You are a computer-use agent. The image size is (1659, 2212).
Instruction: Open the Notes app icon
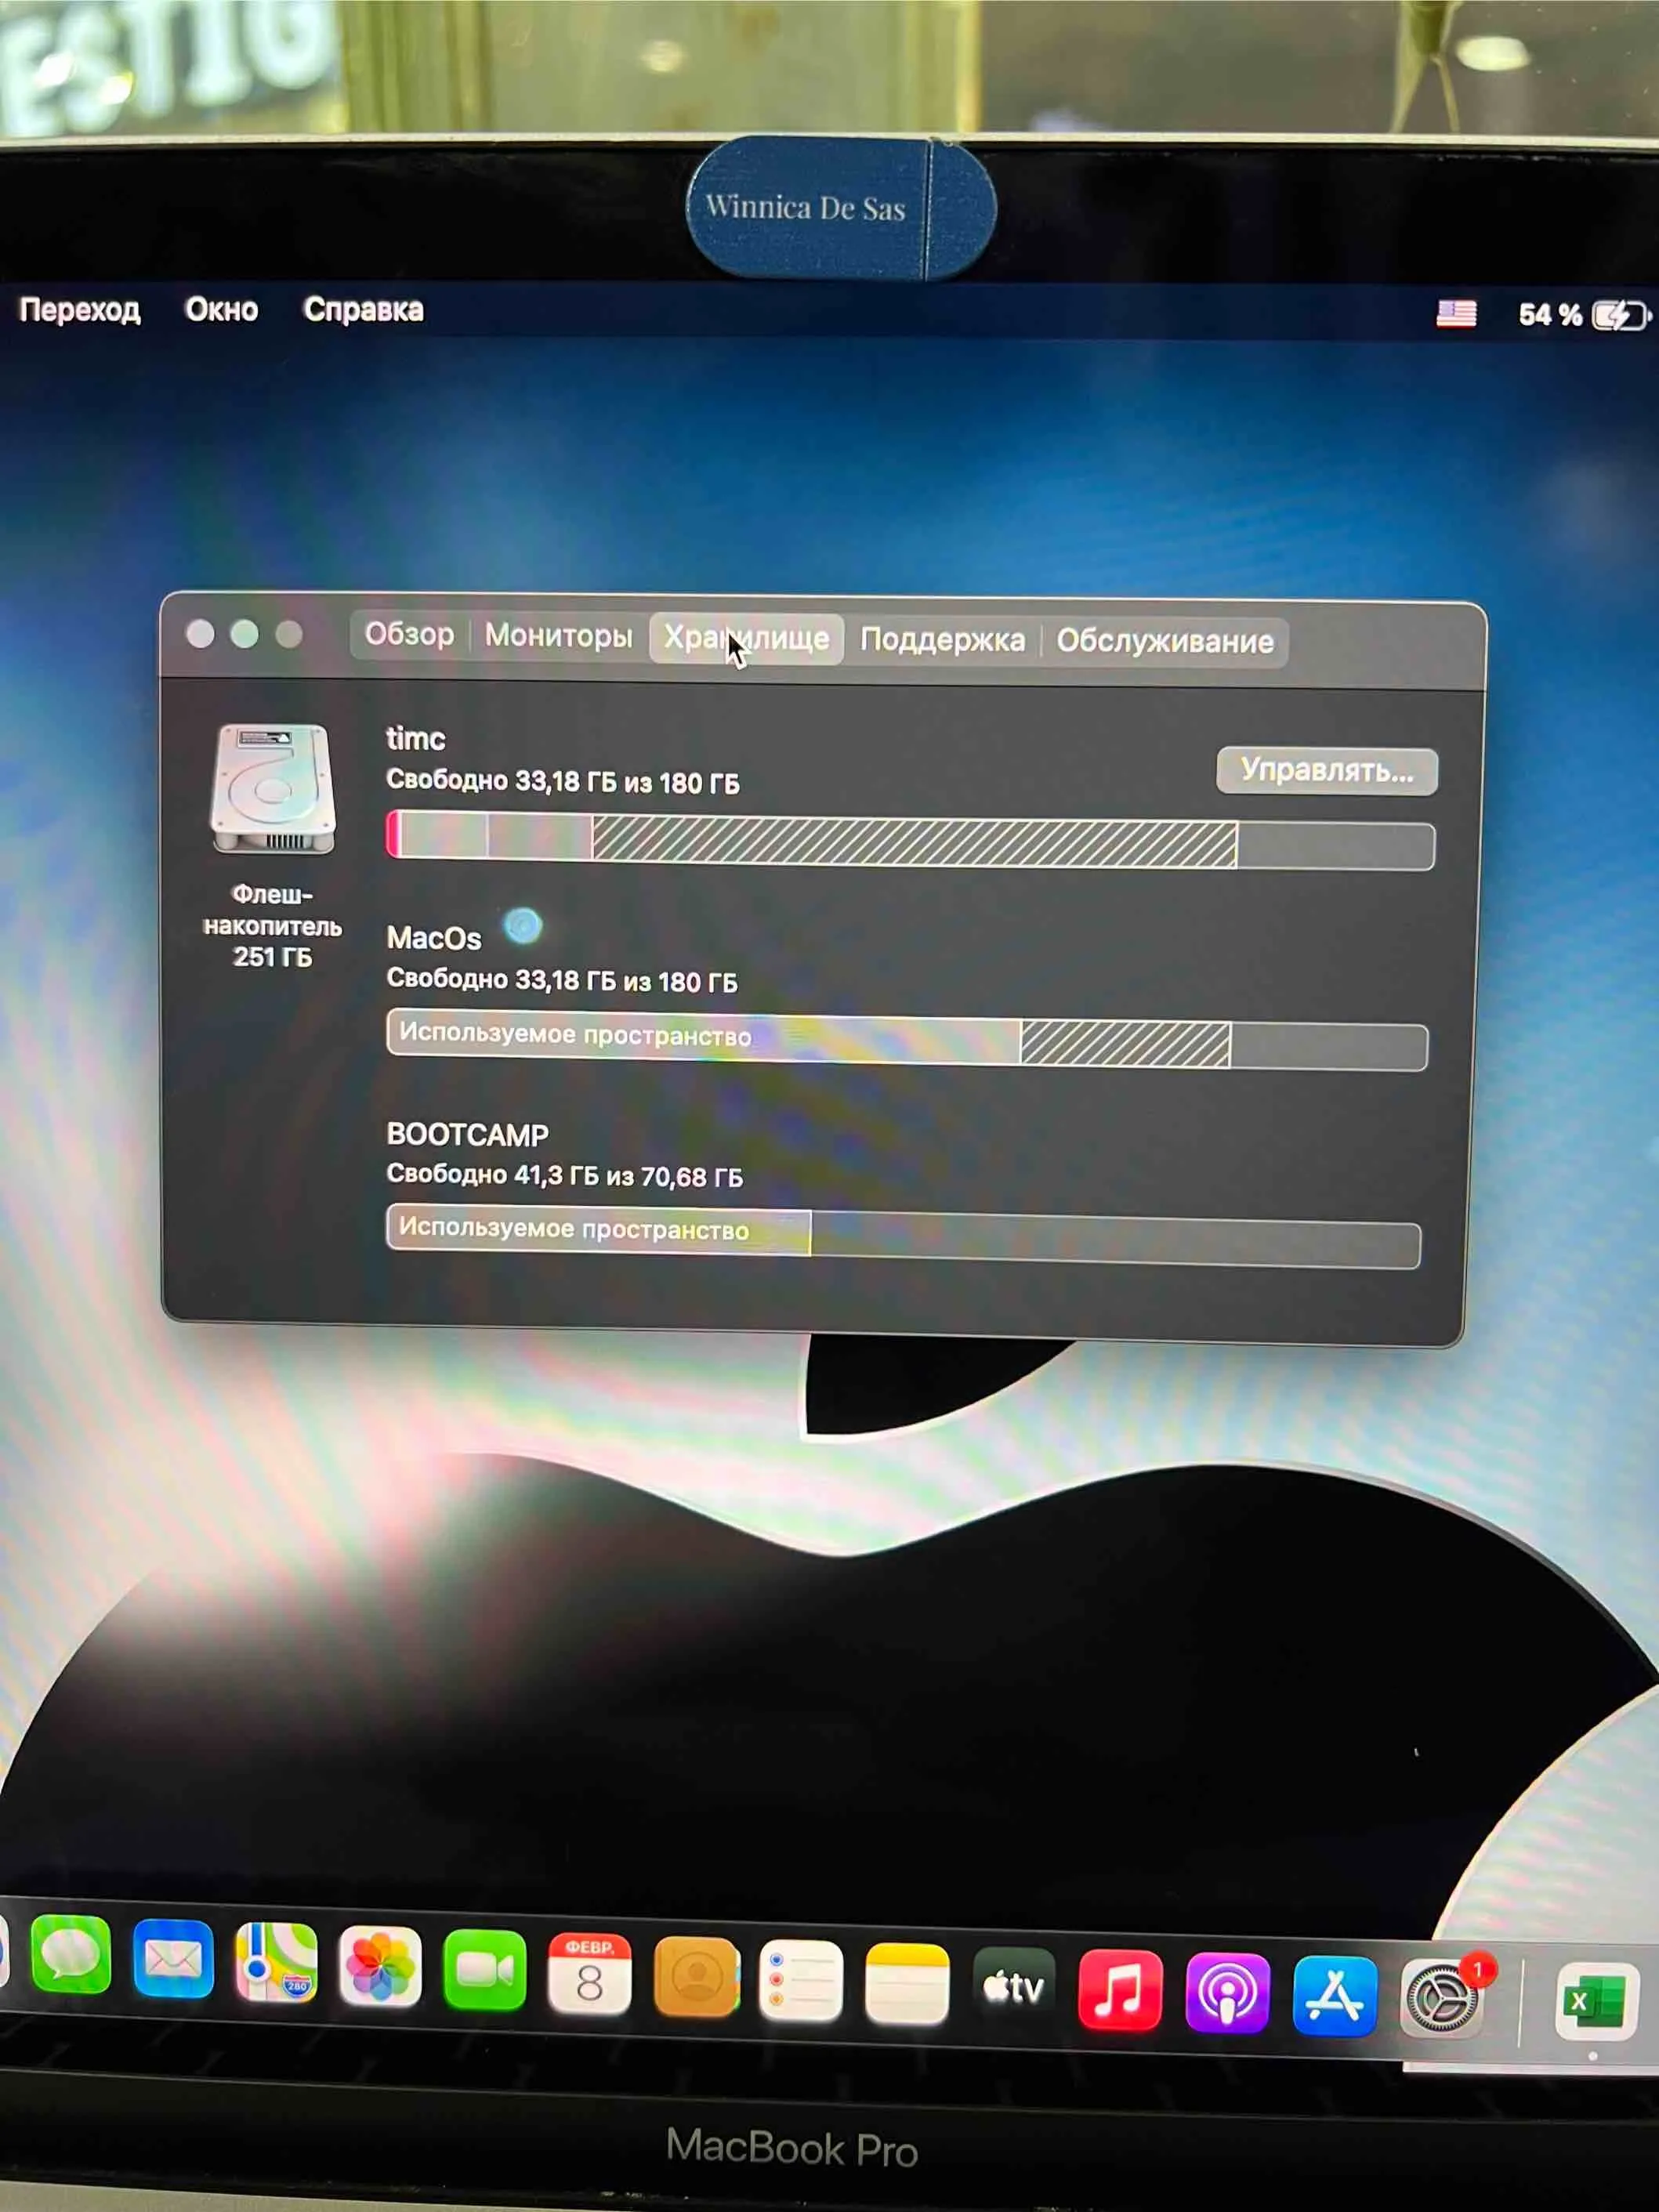point(906,1984)
